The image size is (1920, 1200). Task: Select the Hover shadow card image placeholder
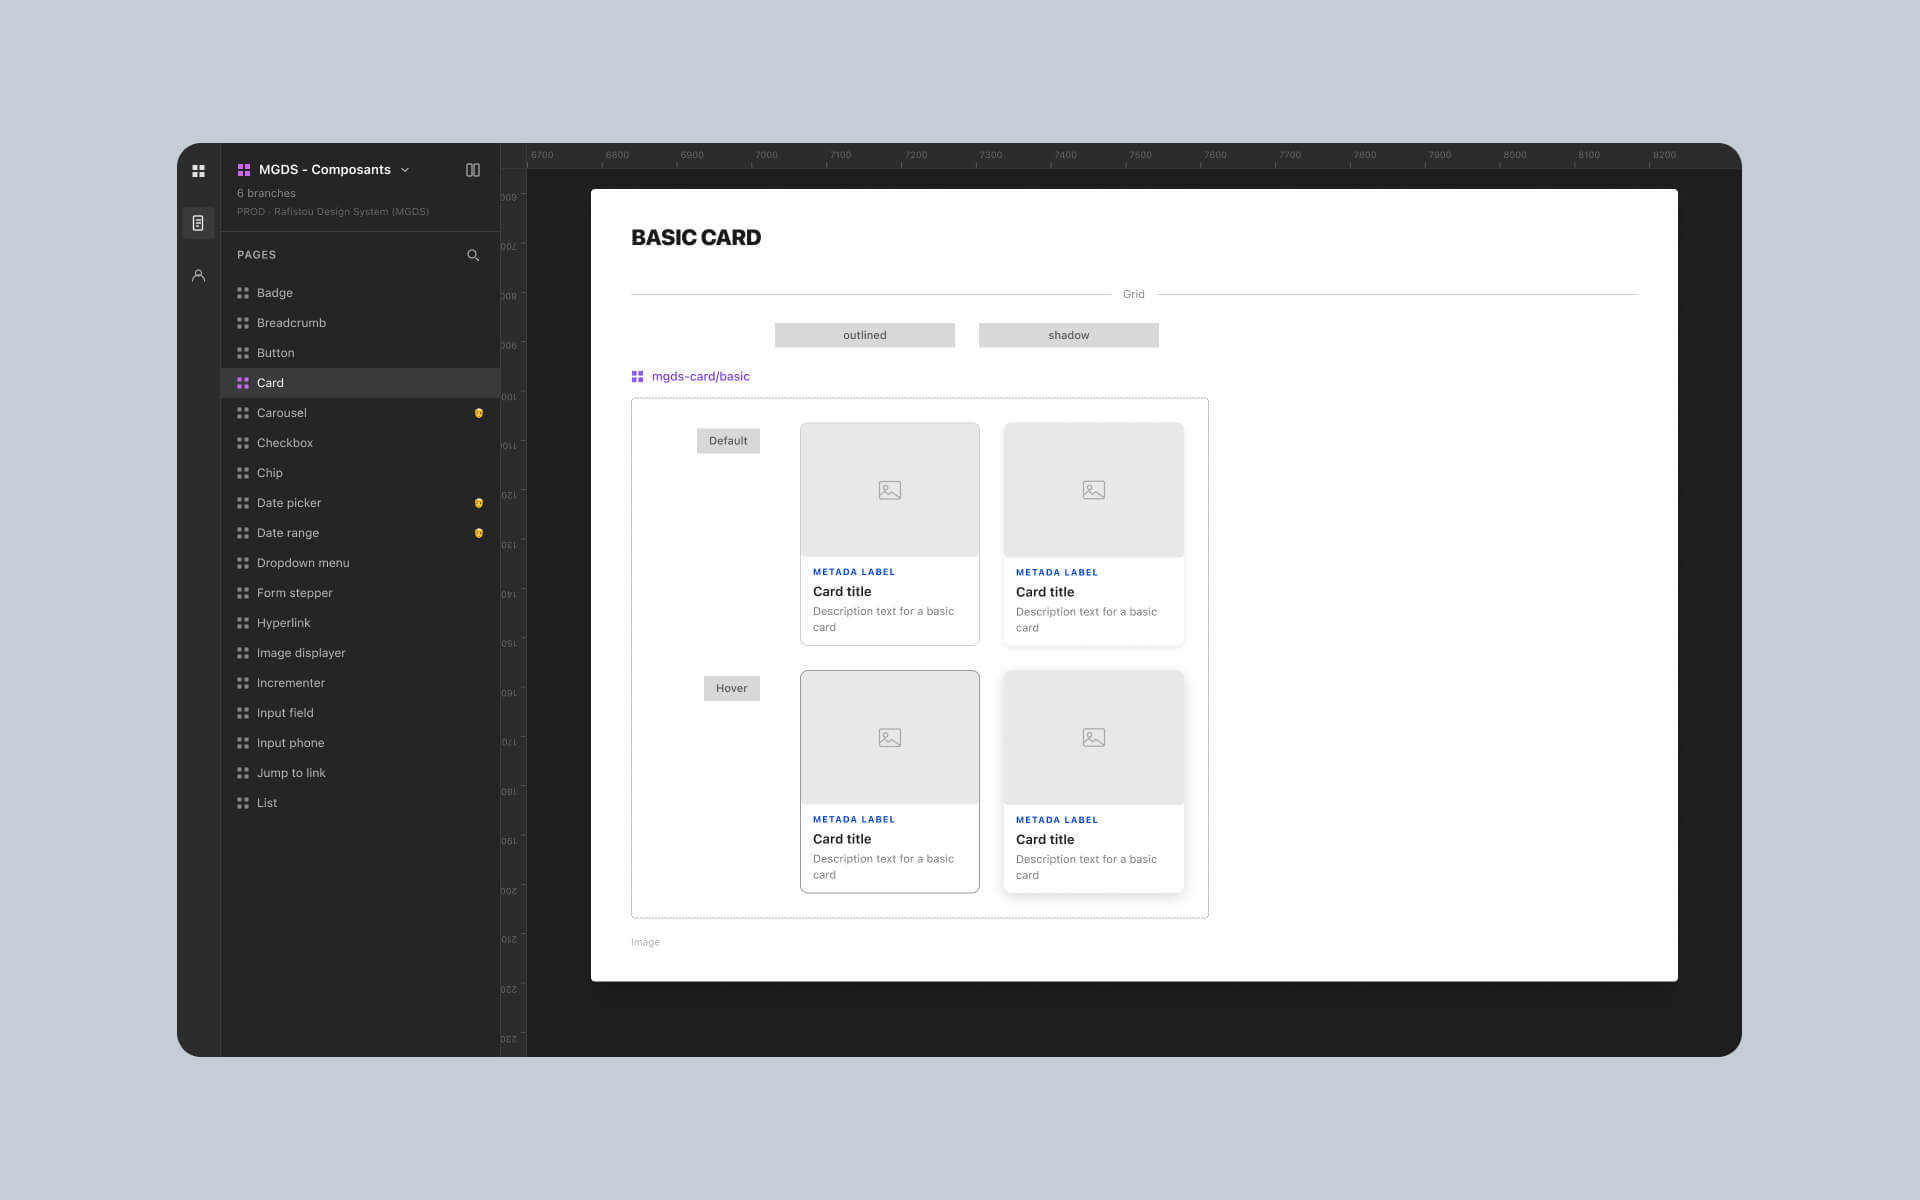pyautogui.click(x=1094, y=738)
